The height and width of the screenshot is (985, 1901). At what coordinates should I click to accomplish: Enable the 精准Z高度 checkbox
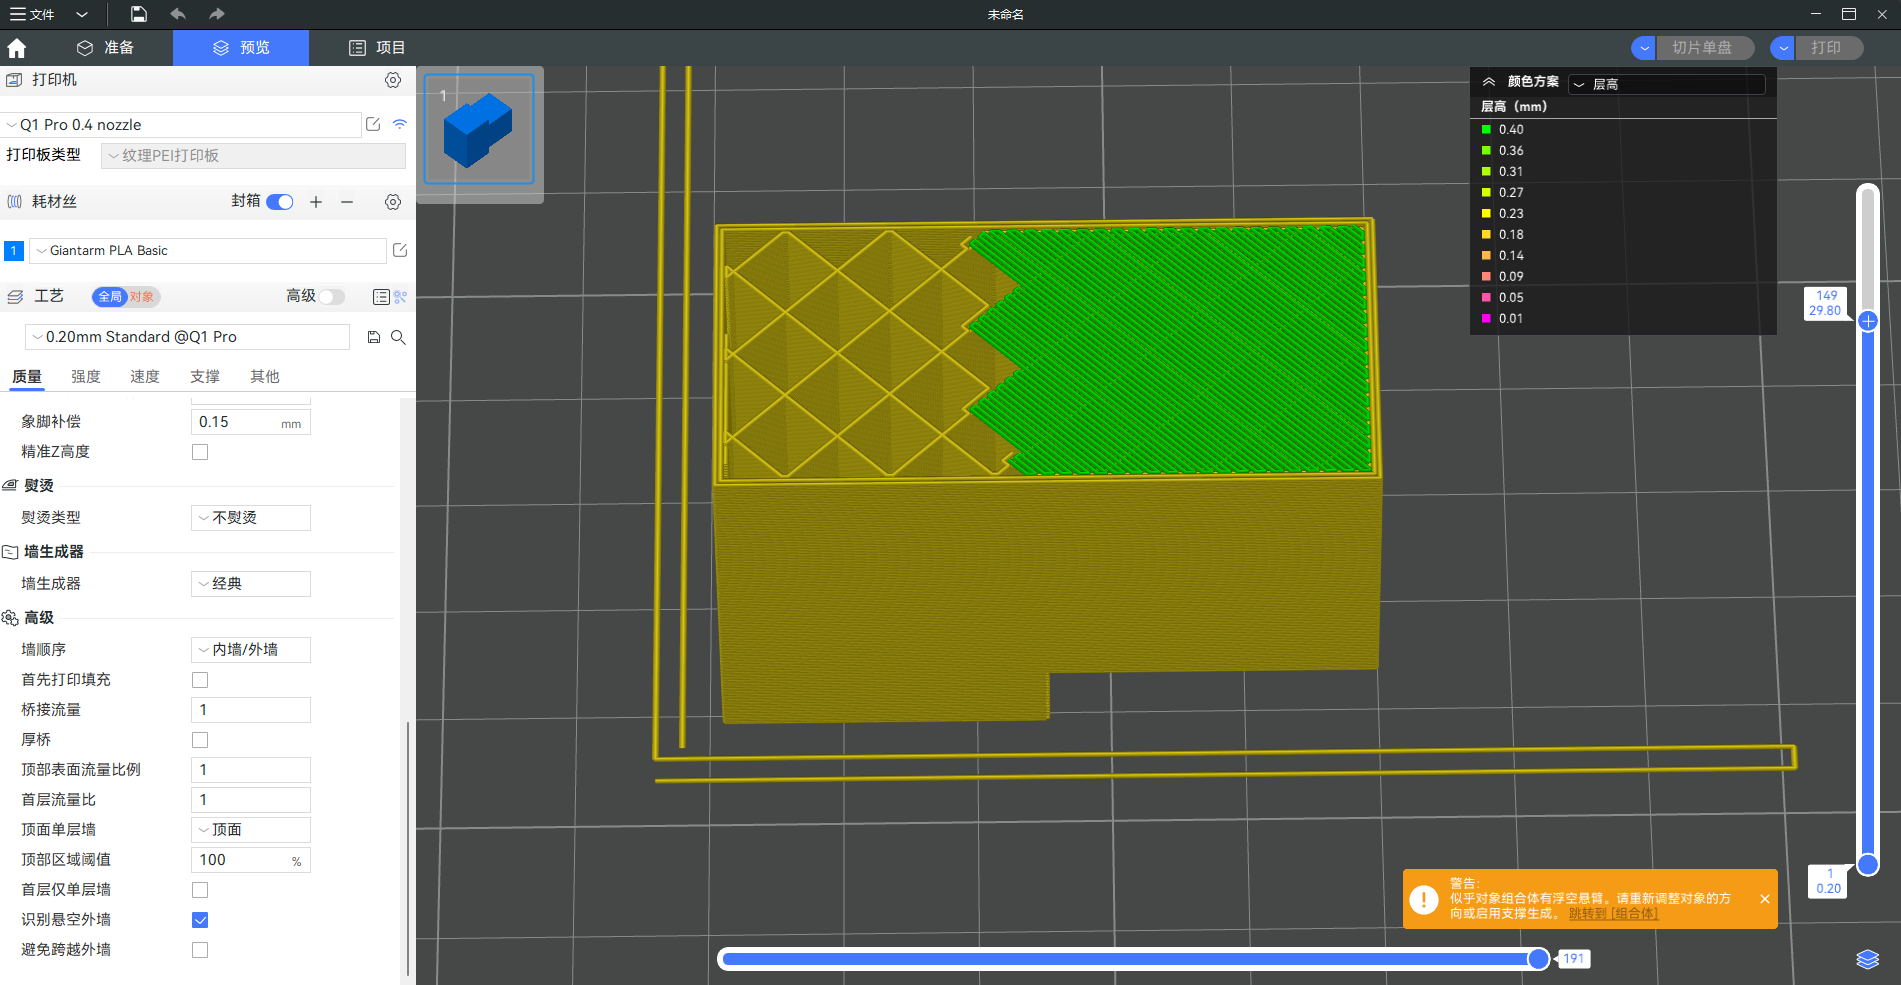point(200,452)
